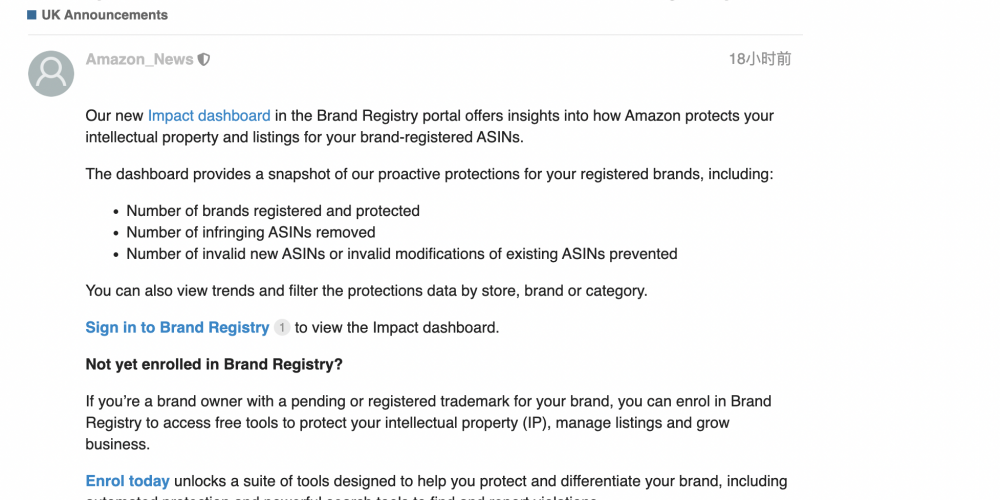This screenshot has height=500, width=1000.
Task: Follow the Enrol today link
Action: pyautogui.click(x=128, y=481)
